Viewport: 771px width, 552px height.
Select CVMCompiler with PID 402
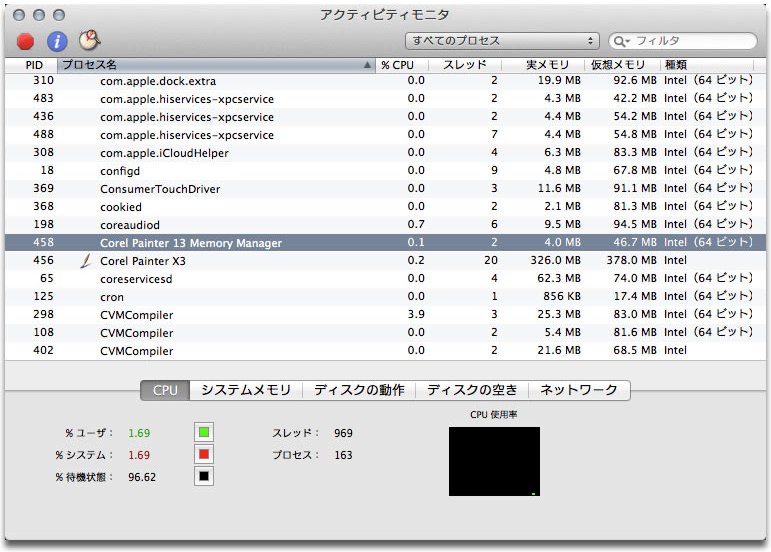[386, 351]
